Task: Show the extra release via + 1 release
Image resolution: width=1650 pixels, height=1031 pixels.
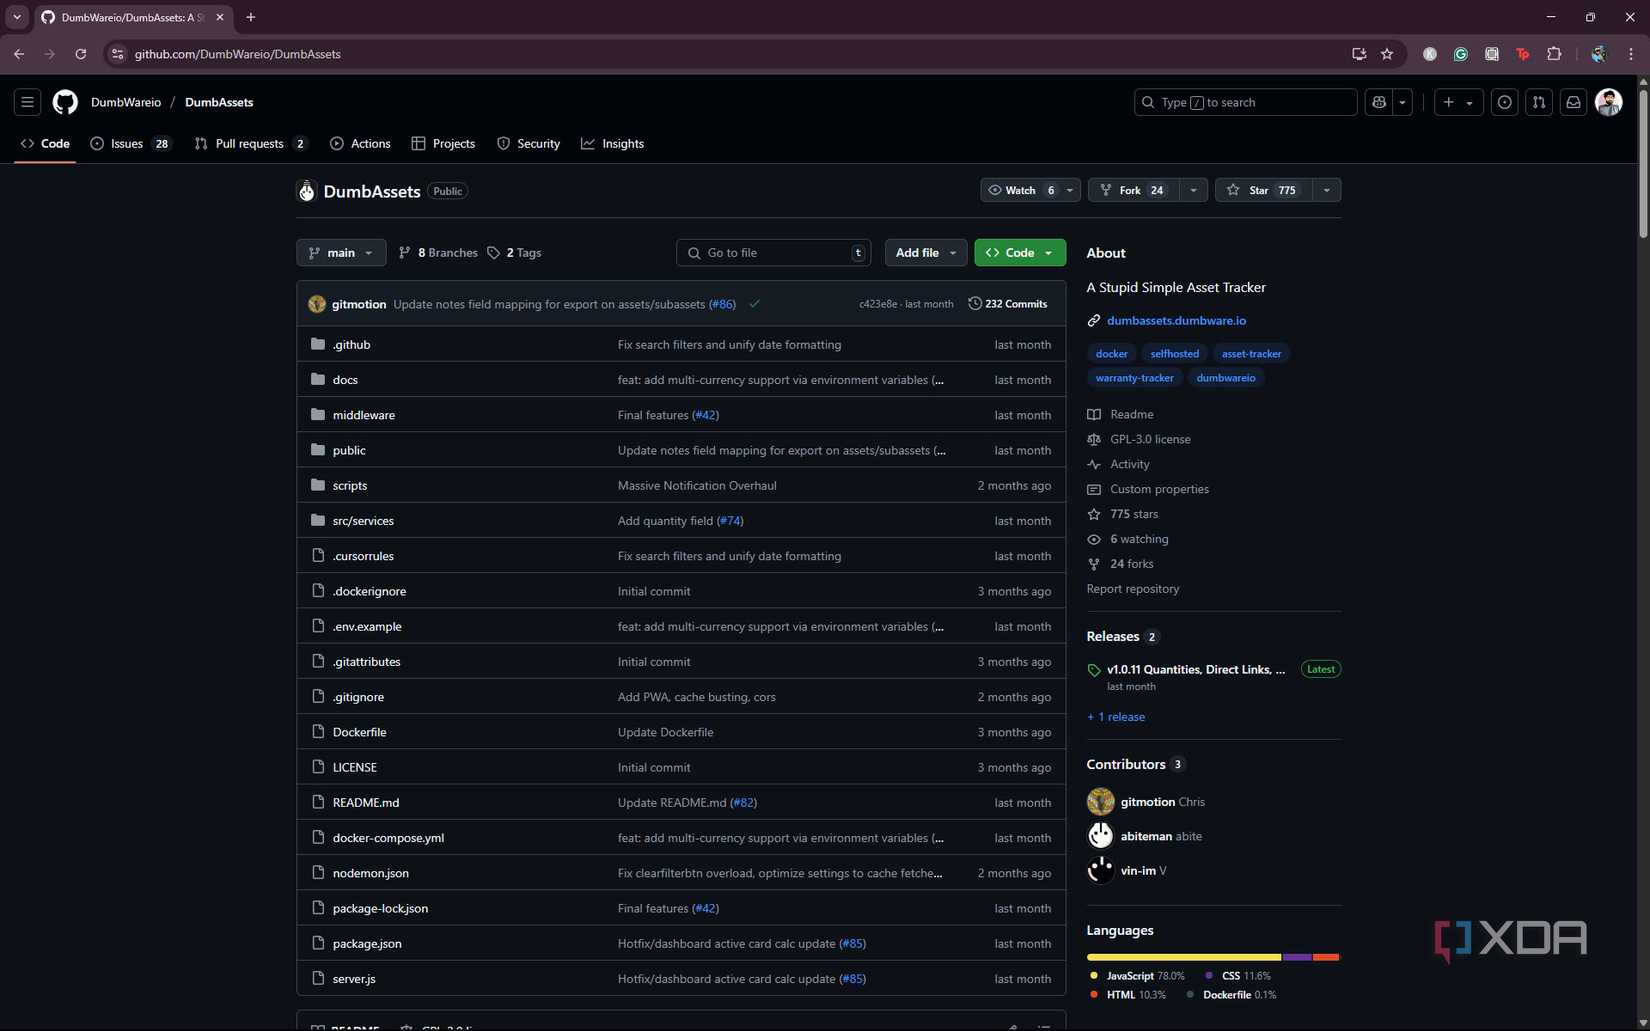Action: [x=1115, y=716]
